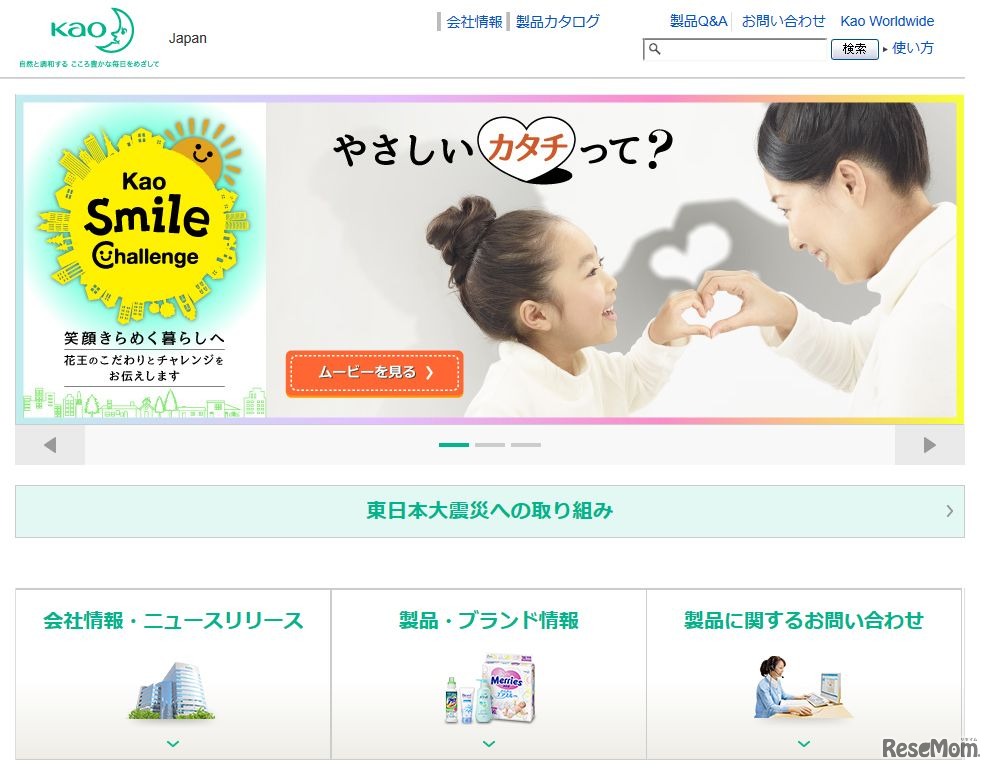Open the 製品カタログ menu item

coord(557,22)
